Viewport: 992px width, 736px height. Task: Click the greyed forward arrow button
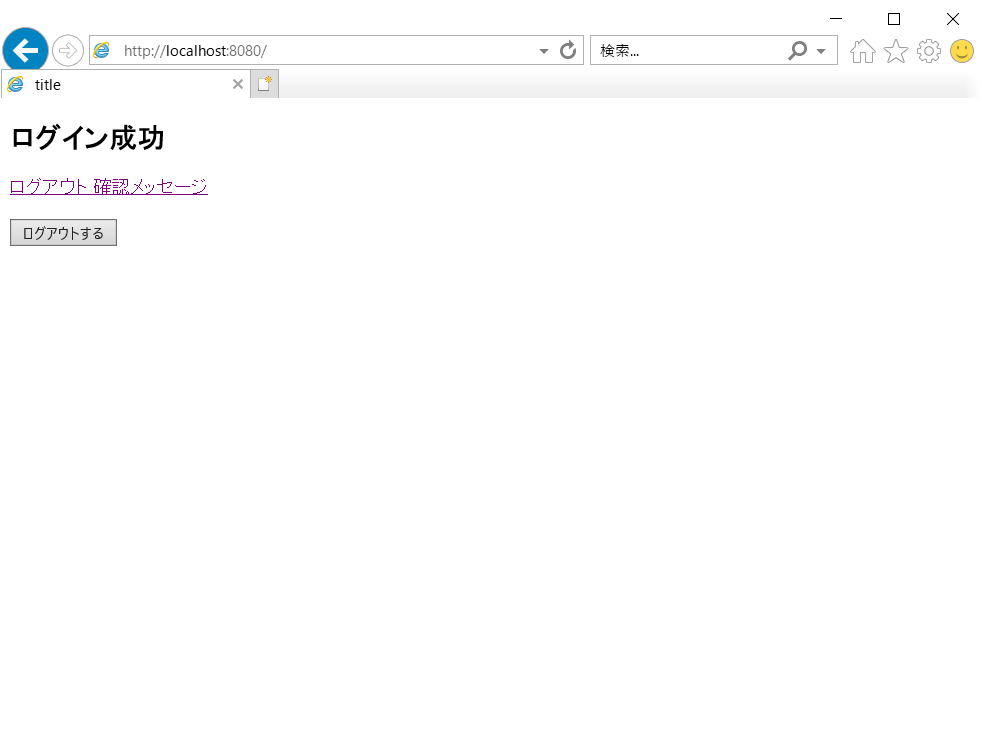tap(68, 51)
